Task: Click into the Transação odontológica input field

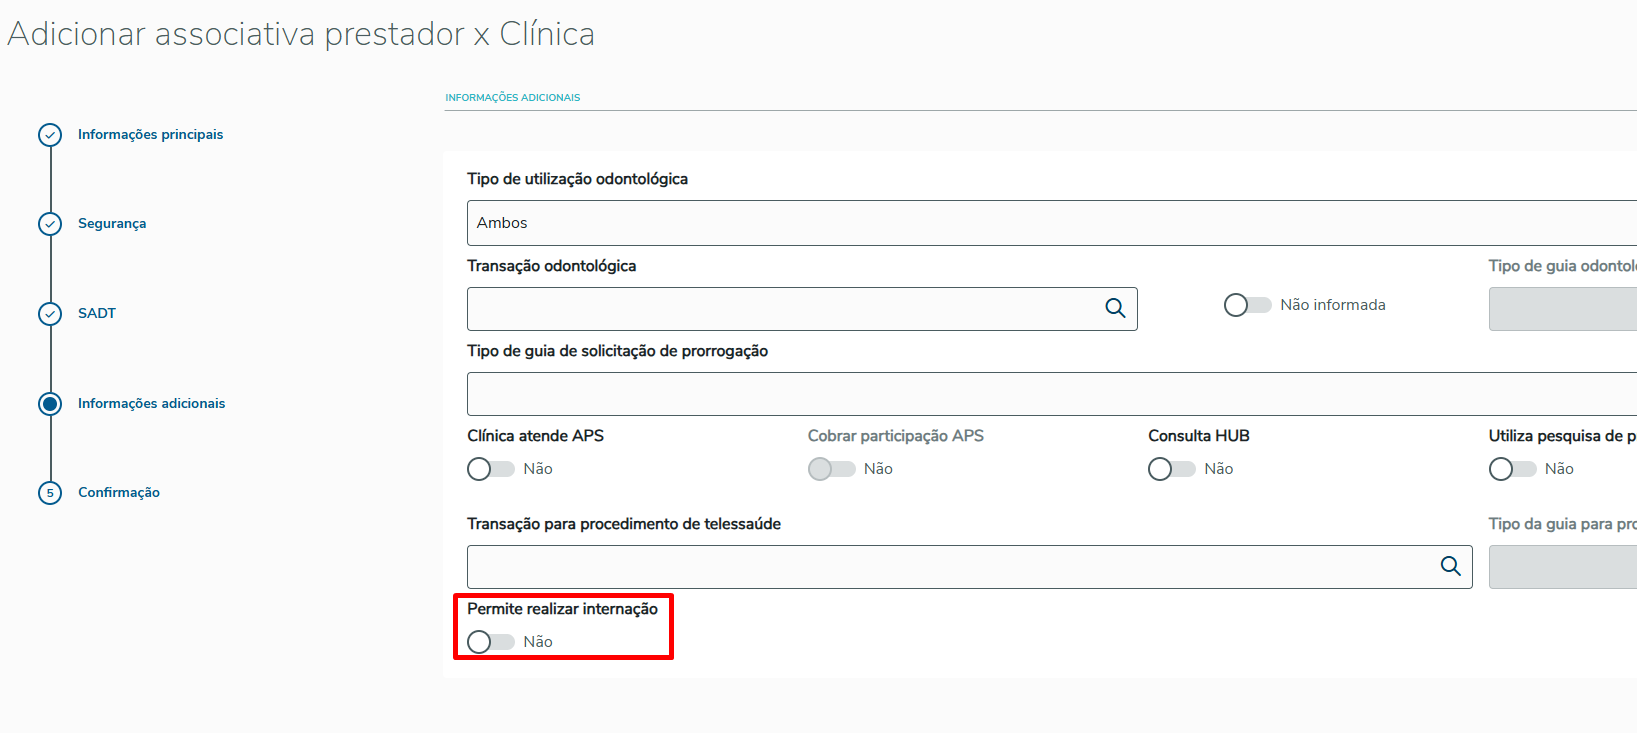Action: point(780,309)
